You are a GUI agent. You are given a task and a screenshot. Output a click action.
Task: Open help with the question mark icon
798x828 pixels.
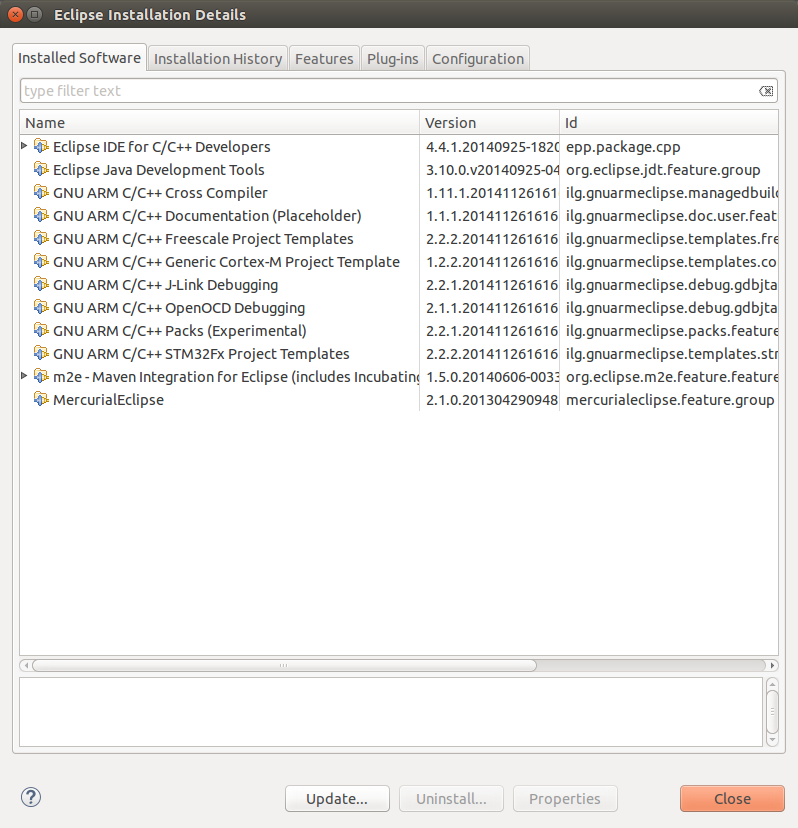(31, 797)
